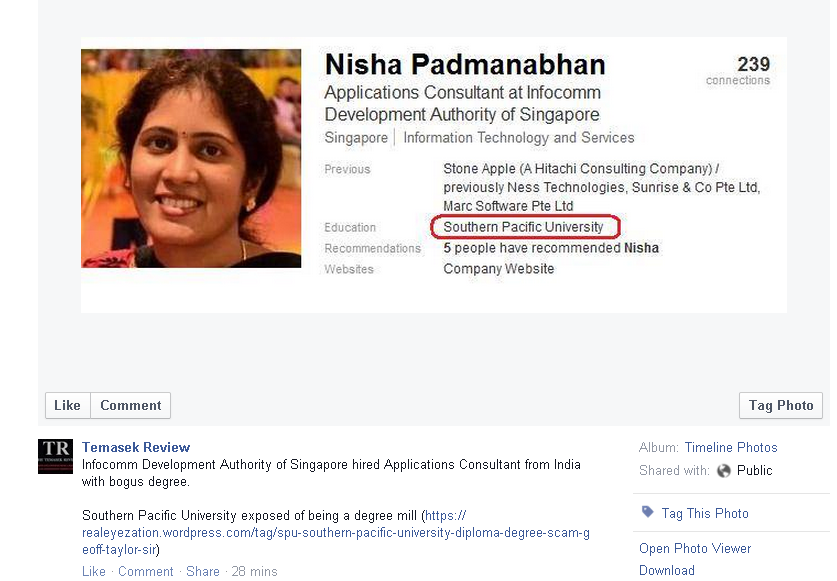
Task: Open Photo Viewer link
Action: [x=695, y=548]
